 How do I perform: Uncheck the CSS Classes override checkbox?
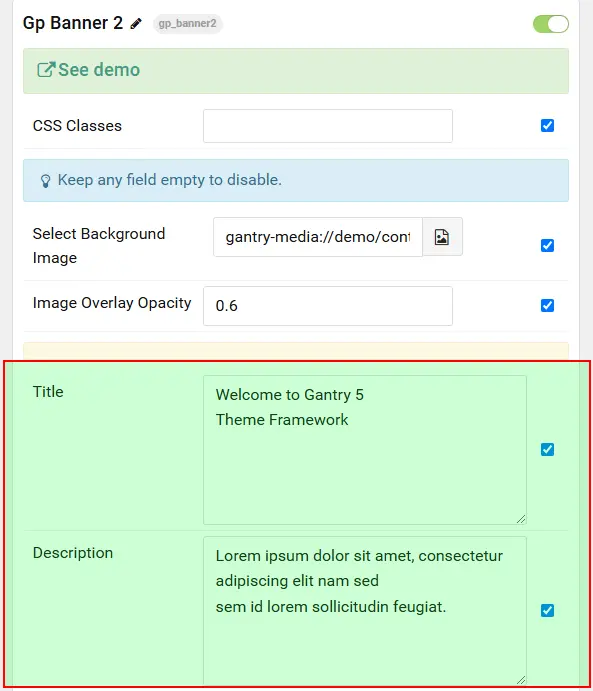pyautogui.click(x=547, y=126)
